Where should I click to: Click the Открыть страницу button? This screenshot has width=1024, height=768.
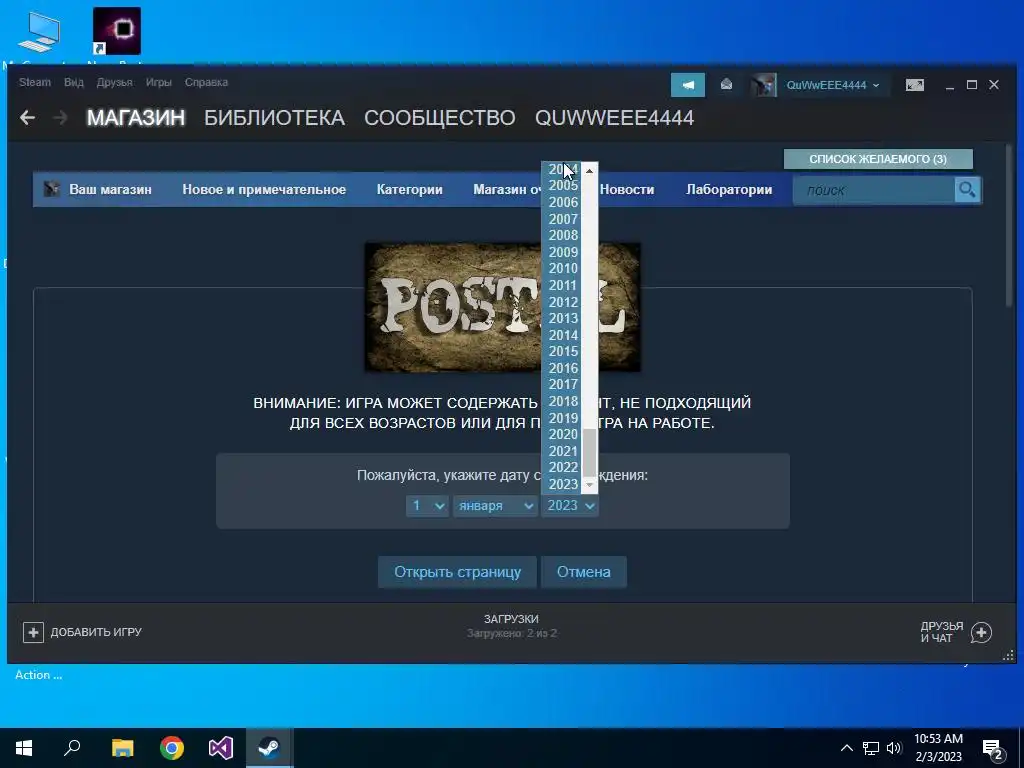457,572
